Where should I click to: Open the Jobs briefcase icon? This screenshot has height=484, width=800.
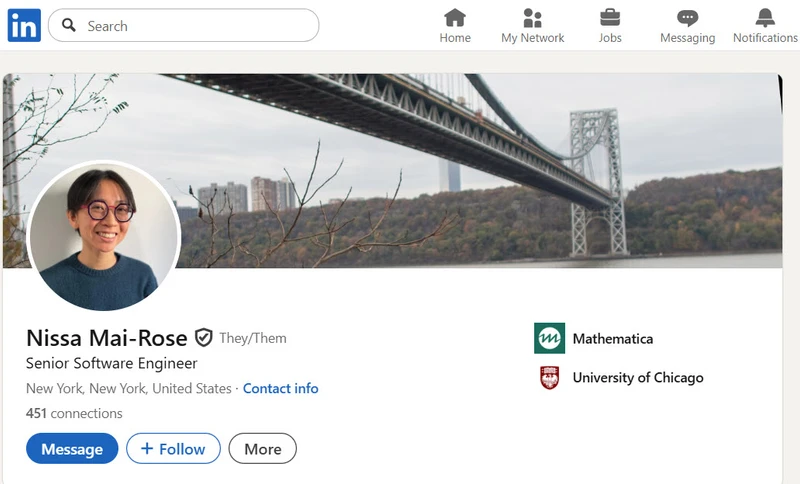(x=610, y=18)
